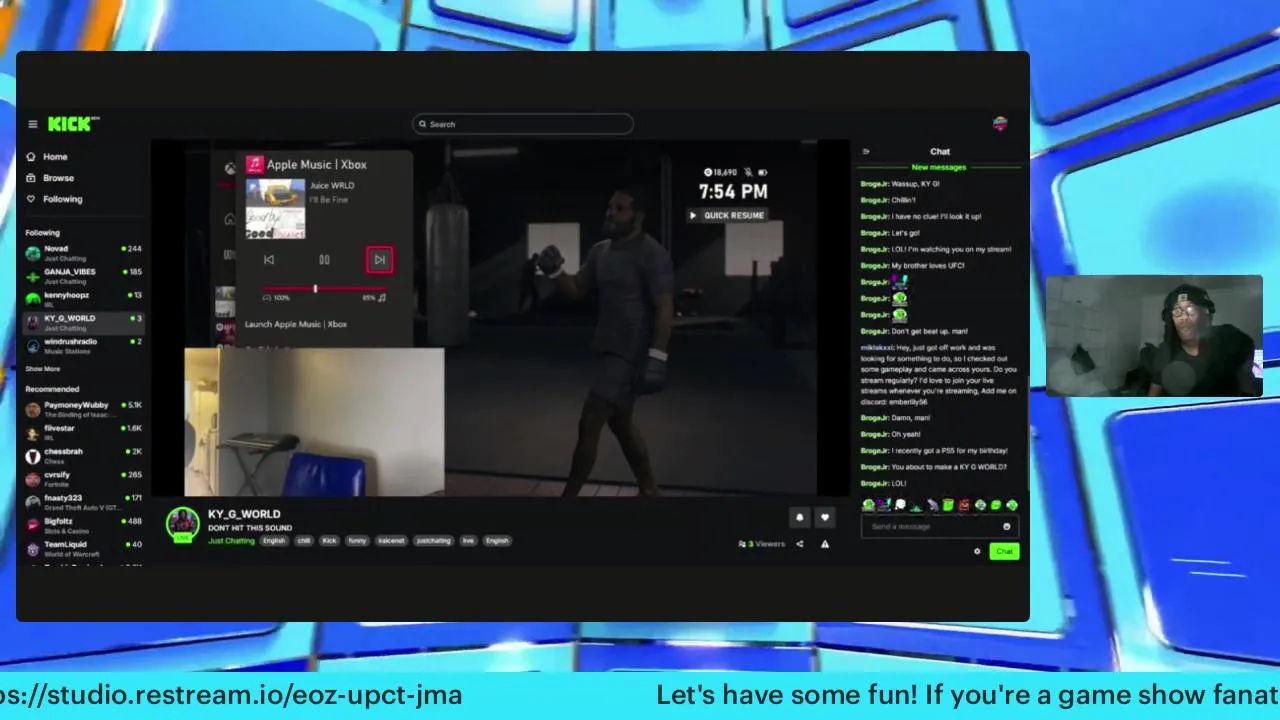
Task: Open Novad channel in Following list
Action: click(84, 252)
